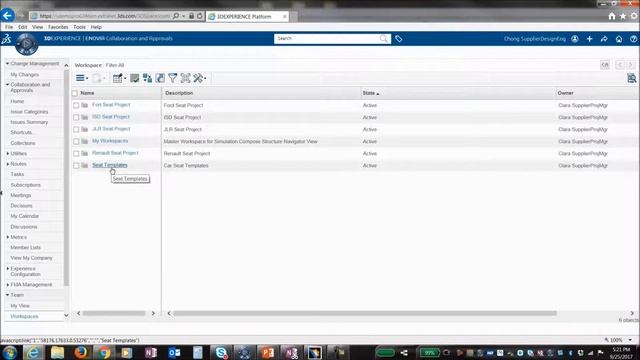Open the Ford Seat Project link
Screen dimensions: 640x360
tap(111, 104)
